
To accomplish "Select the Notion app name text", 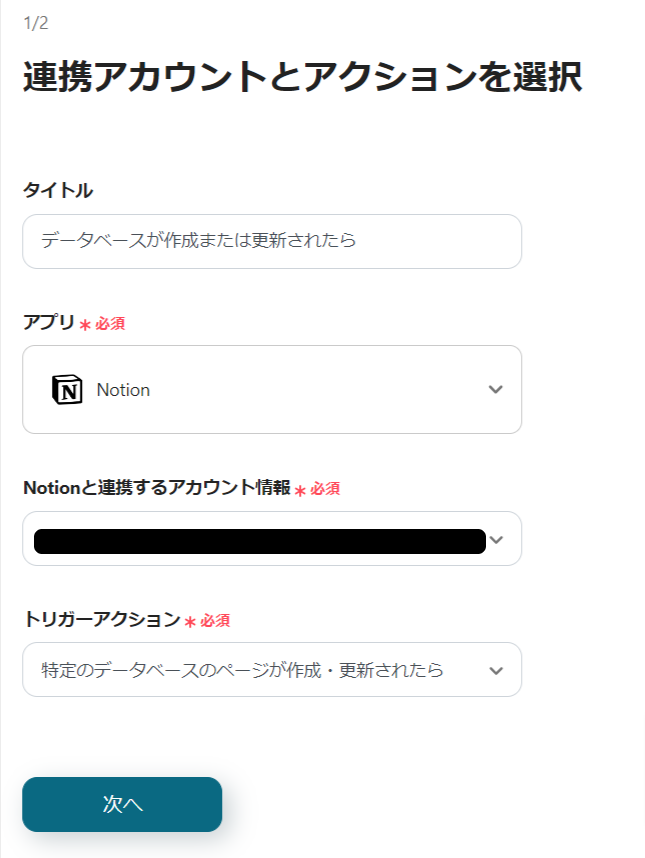I will (x=123, y=390).
